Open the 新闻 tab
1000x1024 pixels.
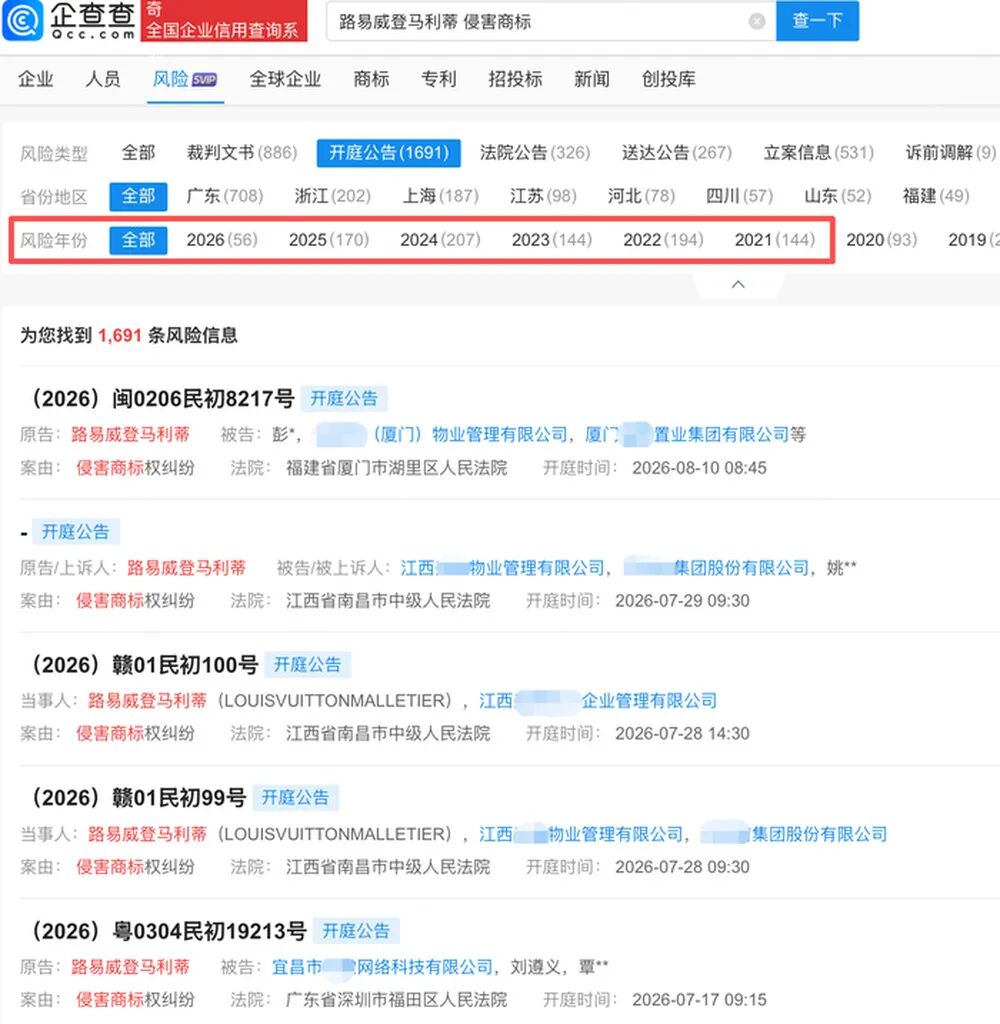click(x=592, y=79)
